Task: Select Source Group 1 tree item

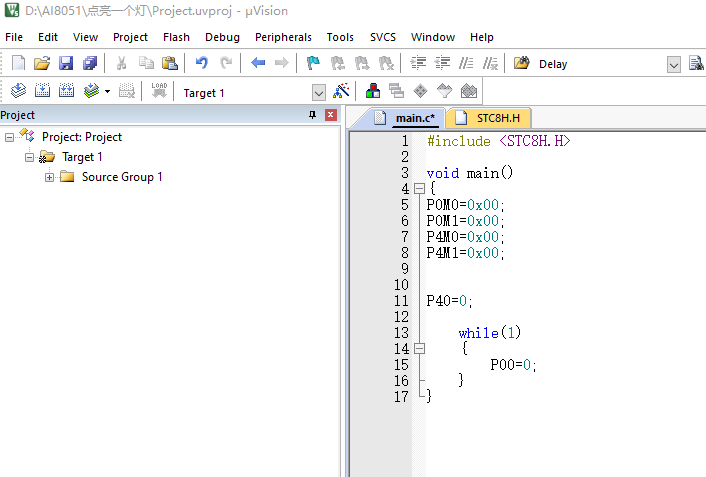Action: click(122, 177)
